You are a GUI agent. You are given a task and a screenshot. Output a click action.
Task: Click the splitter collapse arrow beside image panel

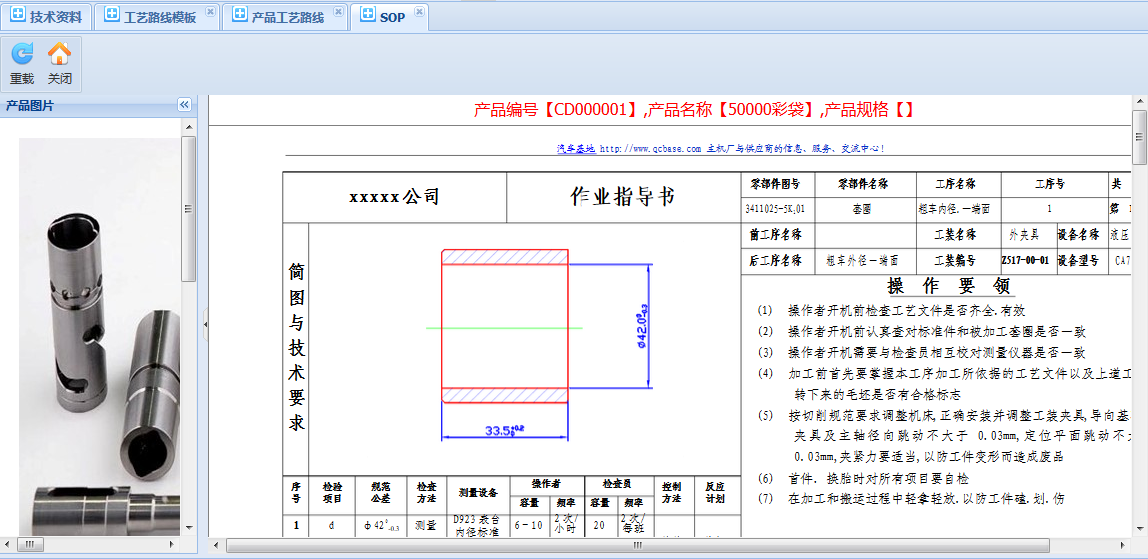(204, 323)
